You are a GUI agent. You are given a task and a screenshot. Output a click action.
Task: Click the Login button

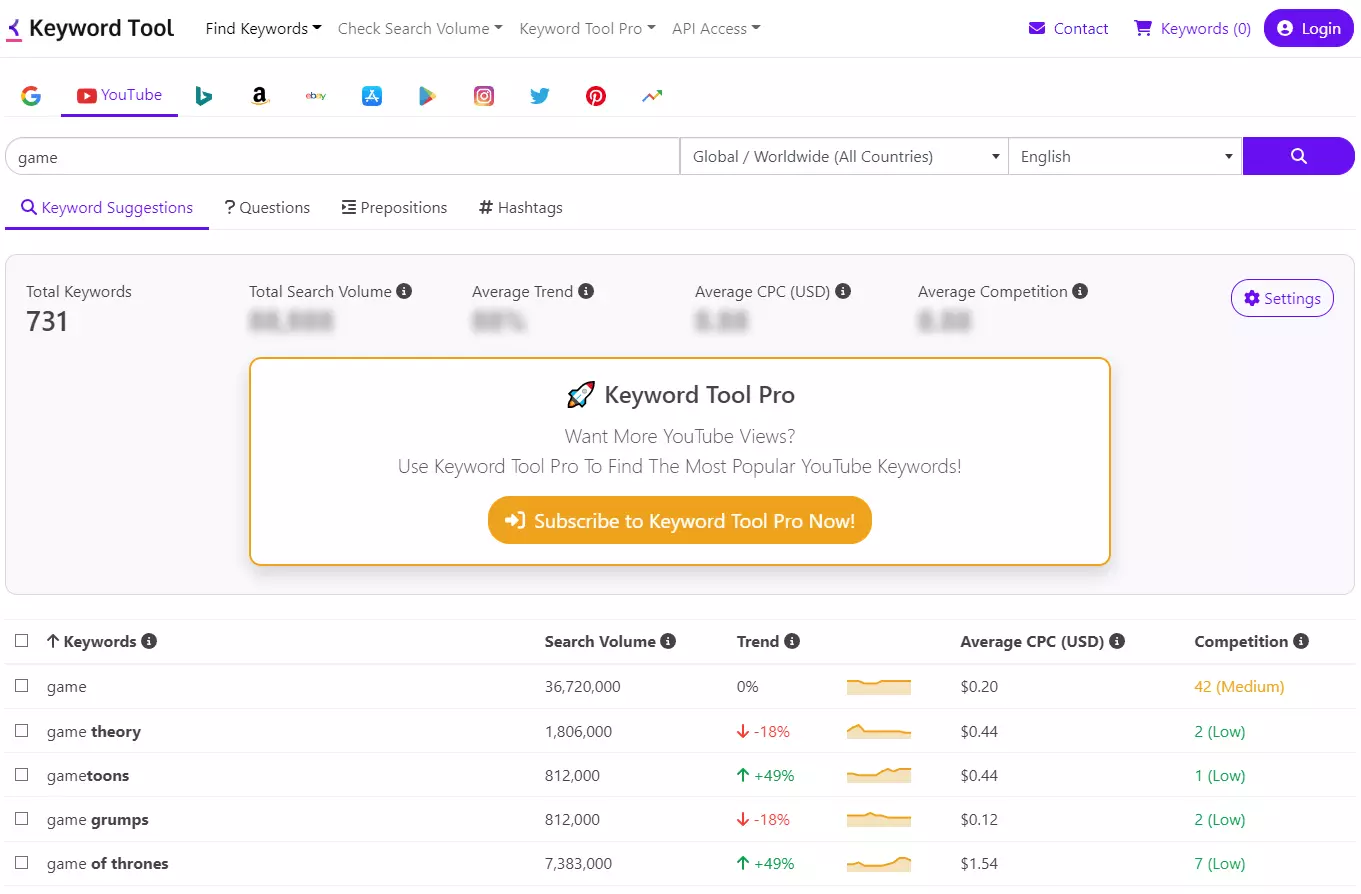(x=1308, y=28)
